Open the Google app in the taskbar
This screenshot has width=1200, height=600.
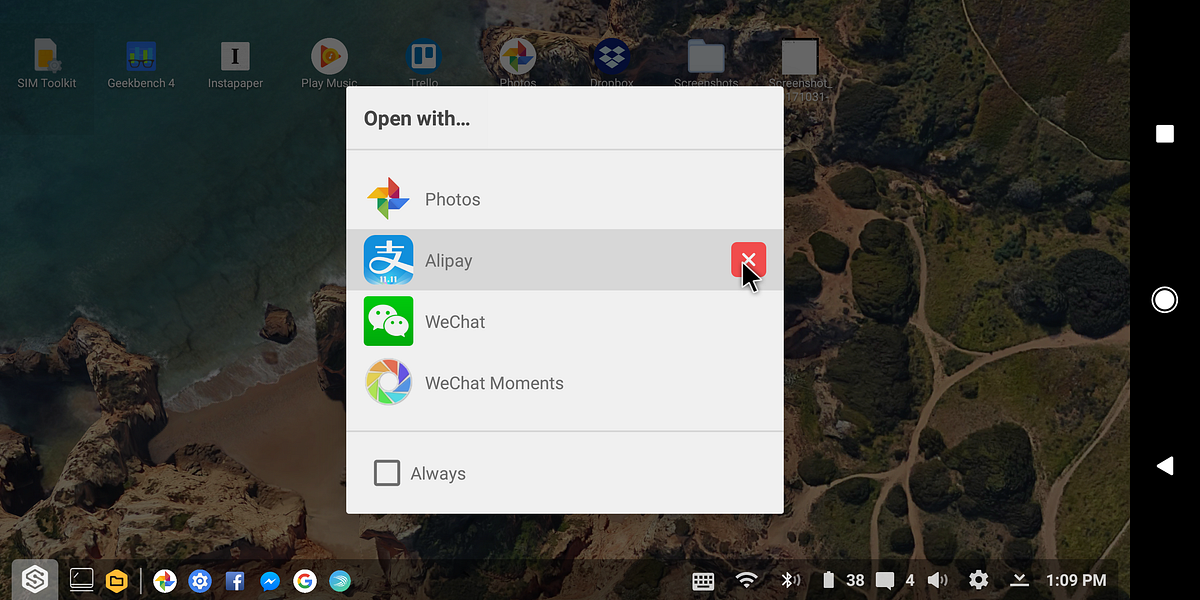pos(305,580)
